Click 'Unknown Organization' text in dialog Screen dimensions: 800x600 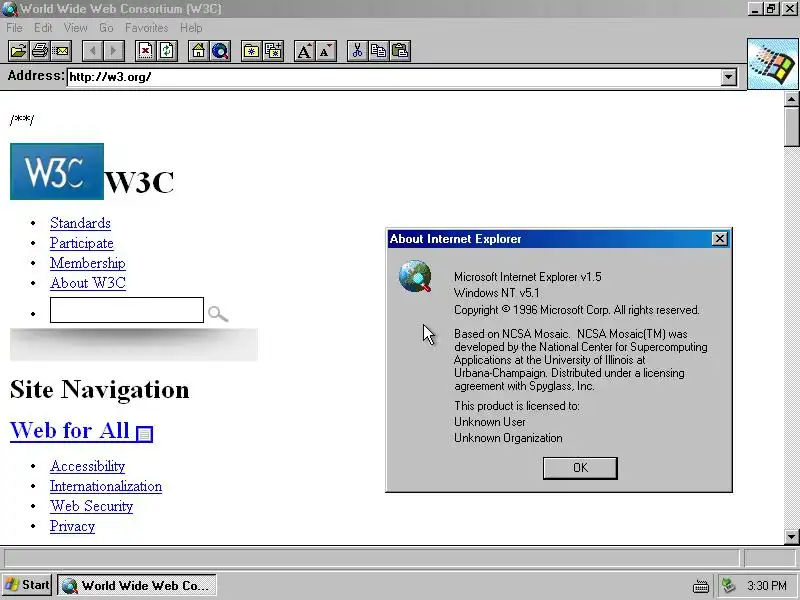pyautogui.click(x=508, y=438)
